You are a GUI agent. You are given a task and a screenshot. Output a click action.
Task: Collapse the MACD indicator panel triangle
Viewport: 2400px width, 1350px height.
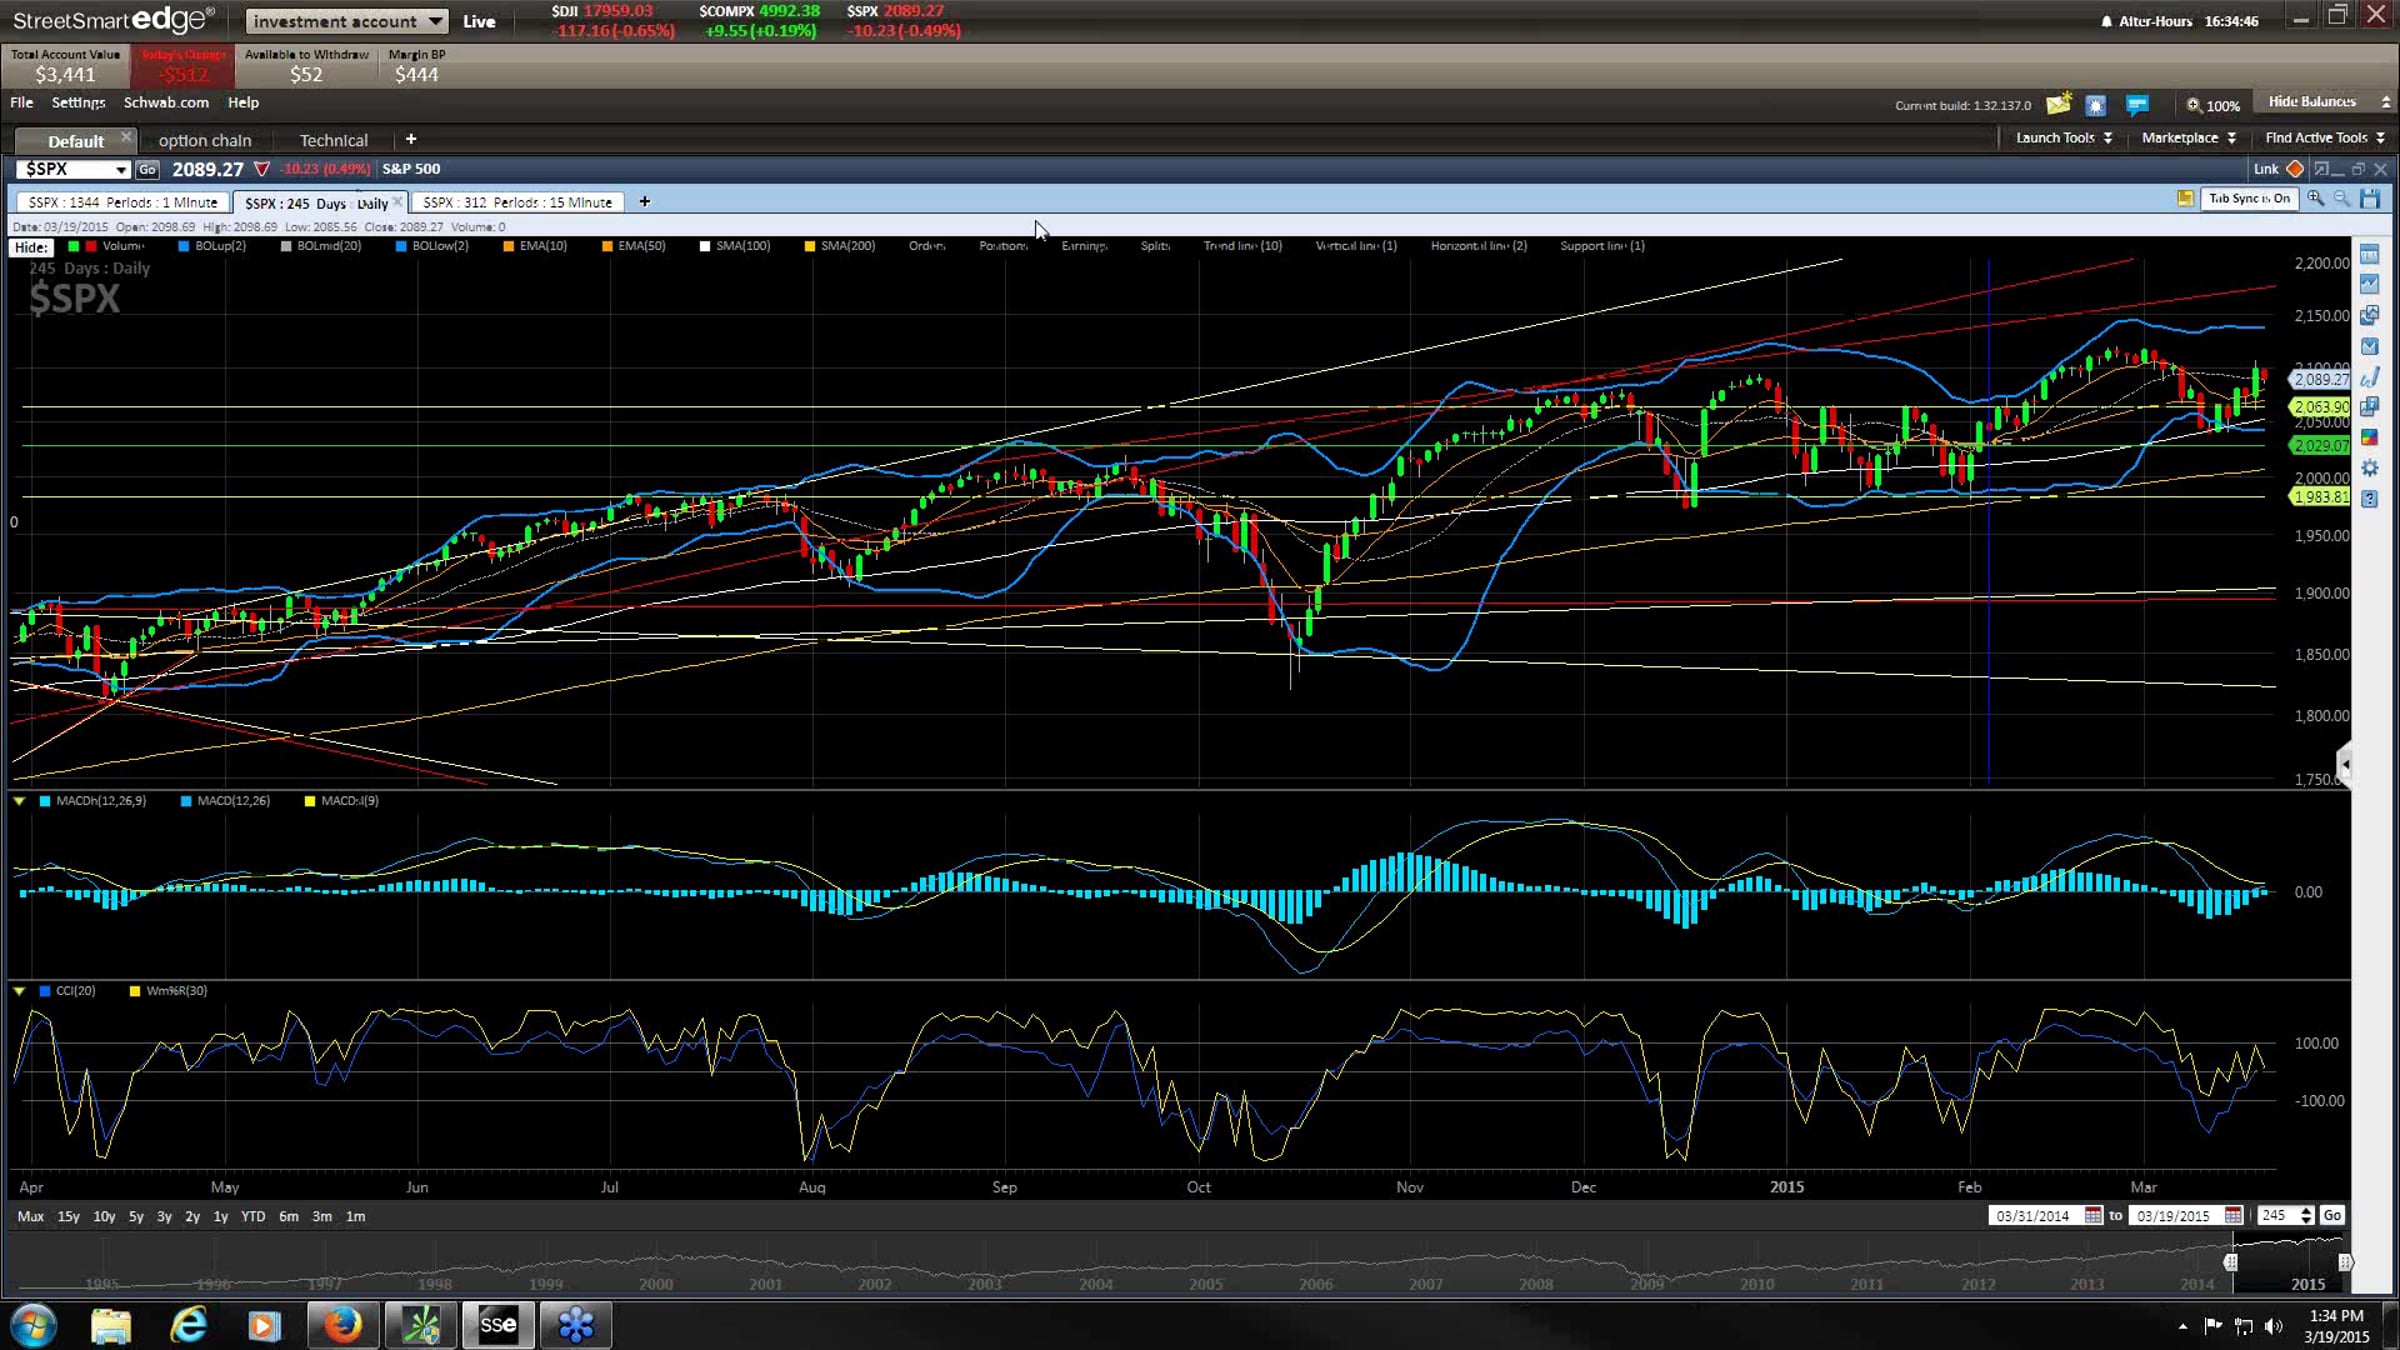coord(19,801)
